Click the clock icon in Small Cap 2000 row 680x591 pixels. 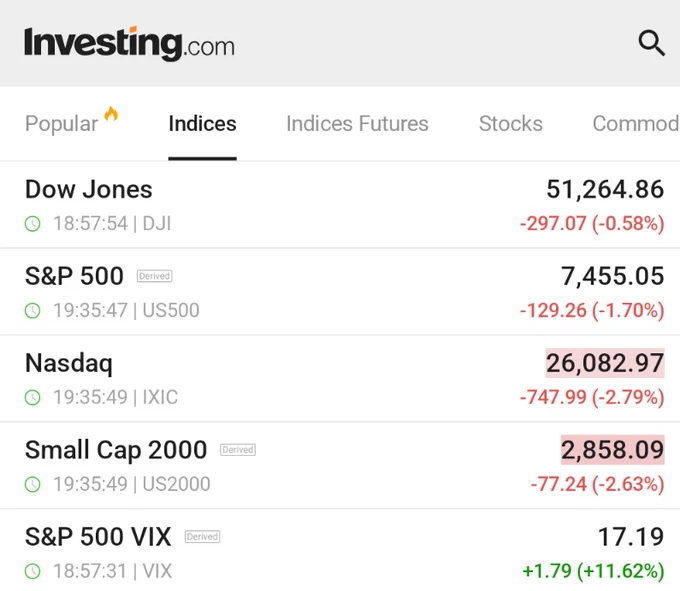point(33,484)
